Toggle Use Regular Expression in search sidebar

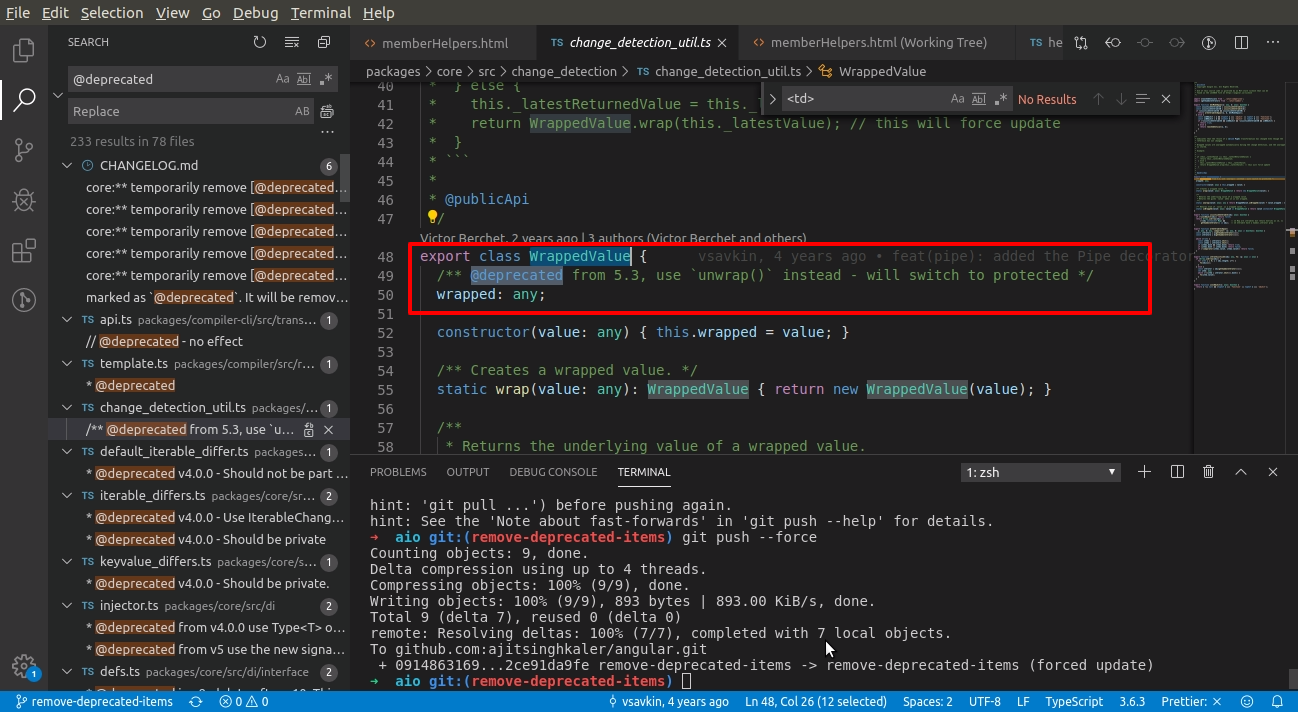tap(327, 79)
